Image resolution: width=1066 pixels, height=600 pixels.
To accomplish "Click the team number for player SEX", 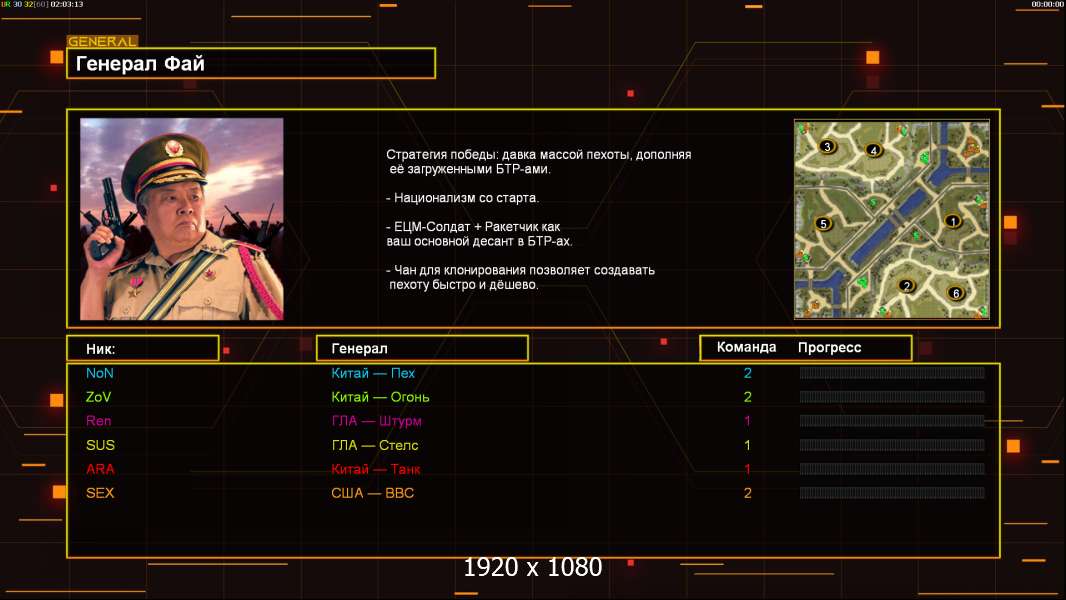I will pyautogui.click(x=748, y=493).
